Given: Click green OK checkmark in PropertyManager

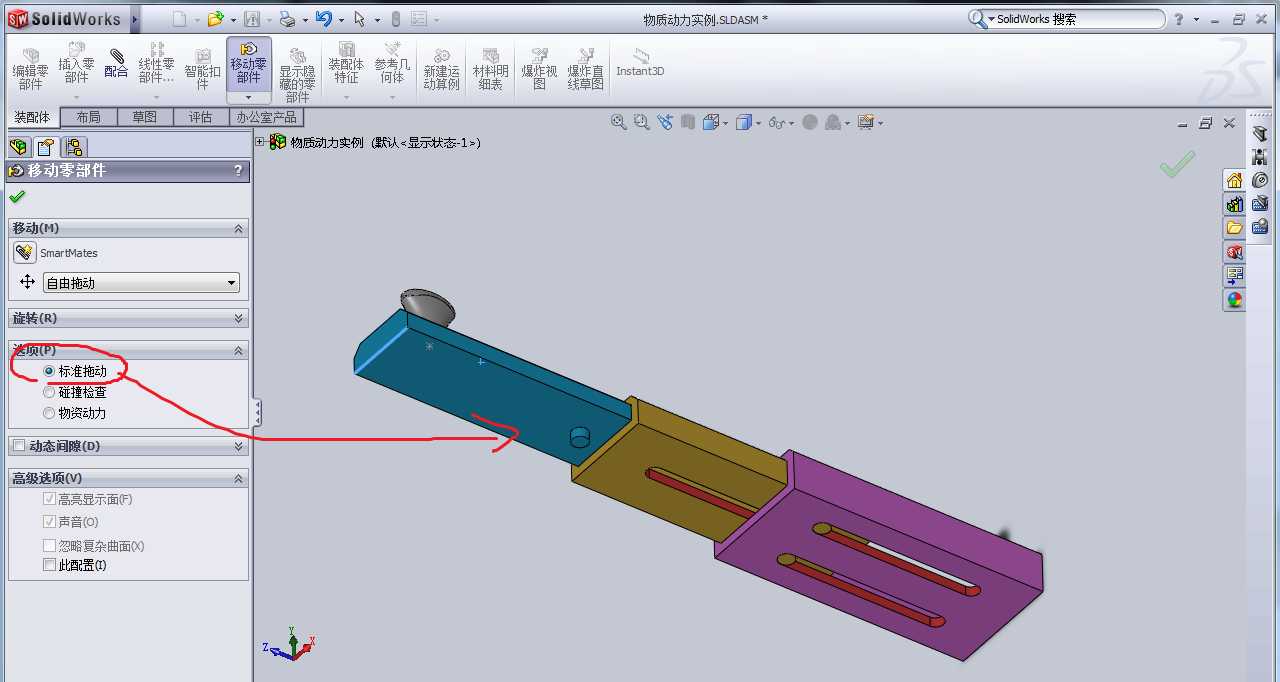Looking at the screenshot, I should 17,197.
